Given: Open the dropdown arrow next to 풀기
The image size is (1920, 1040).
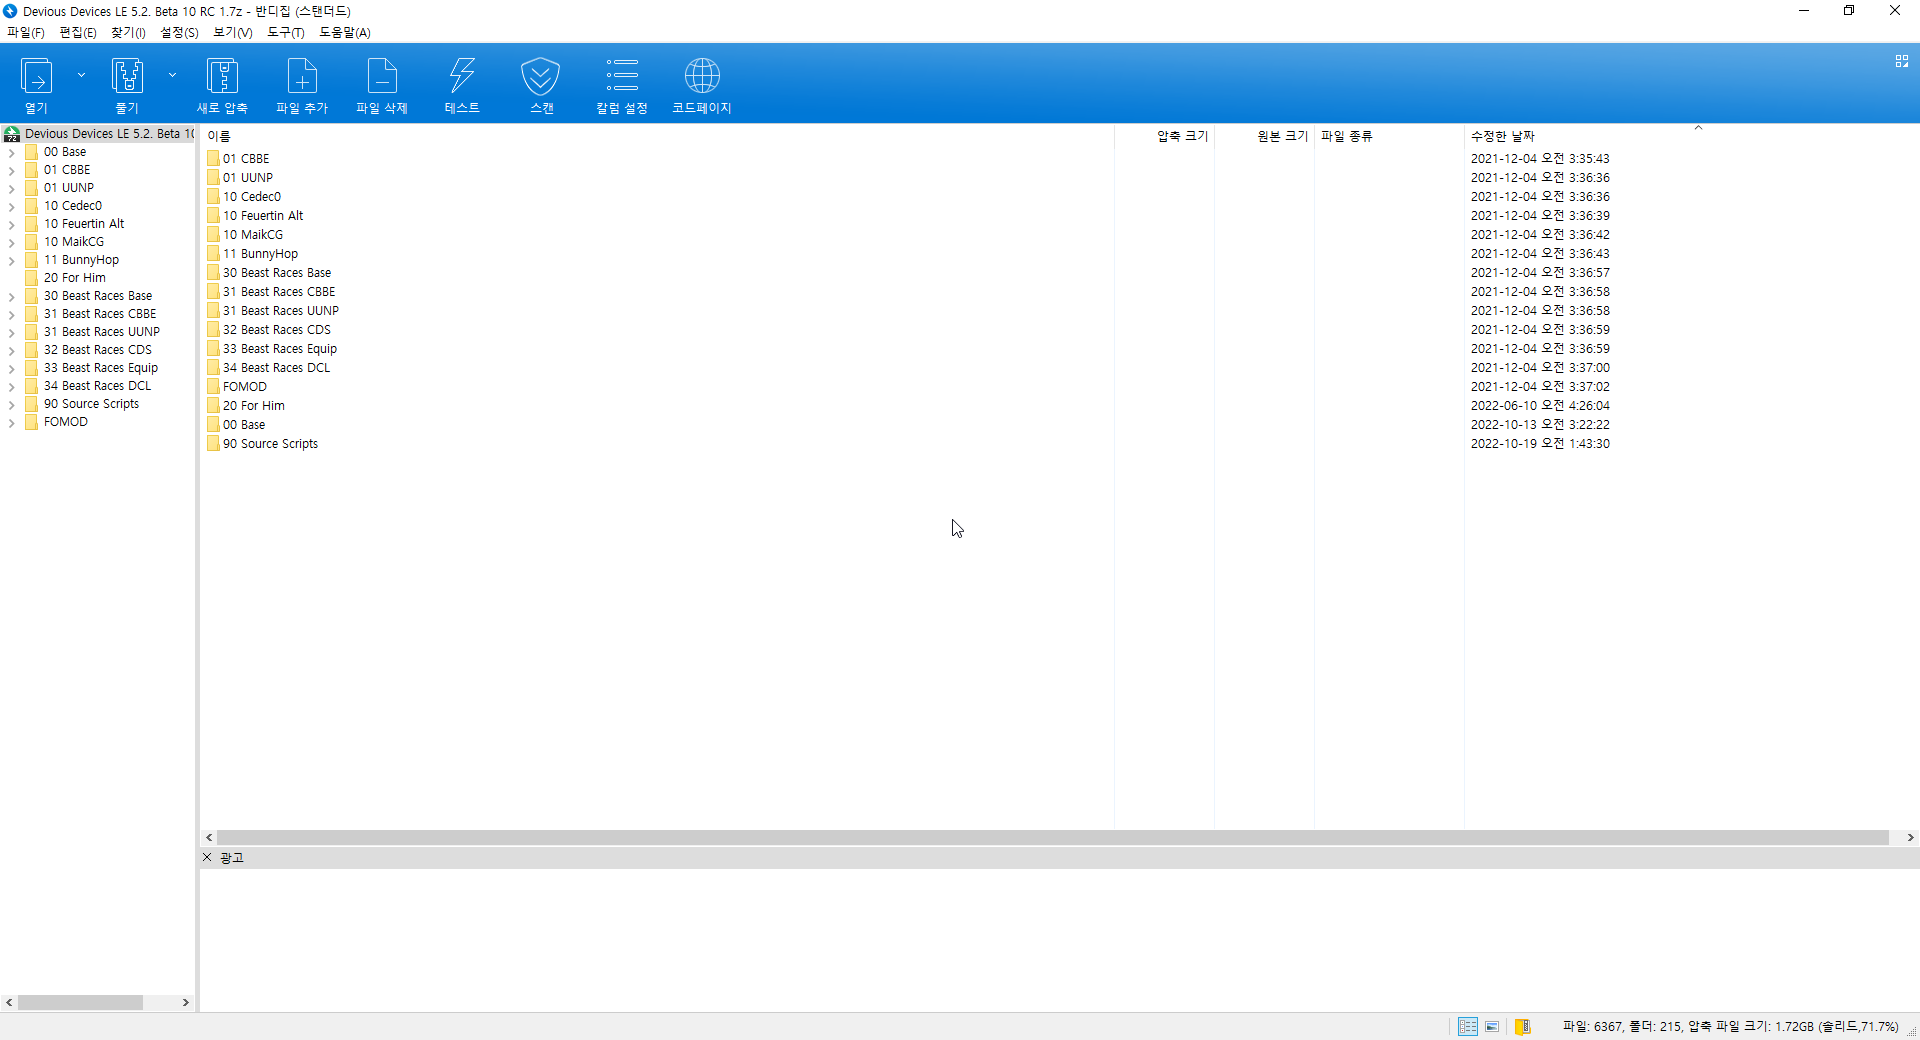Looking at the screenshot, I should tap(172, 74).
